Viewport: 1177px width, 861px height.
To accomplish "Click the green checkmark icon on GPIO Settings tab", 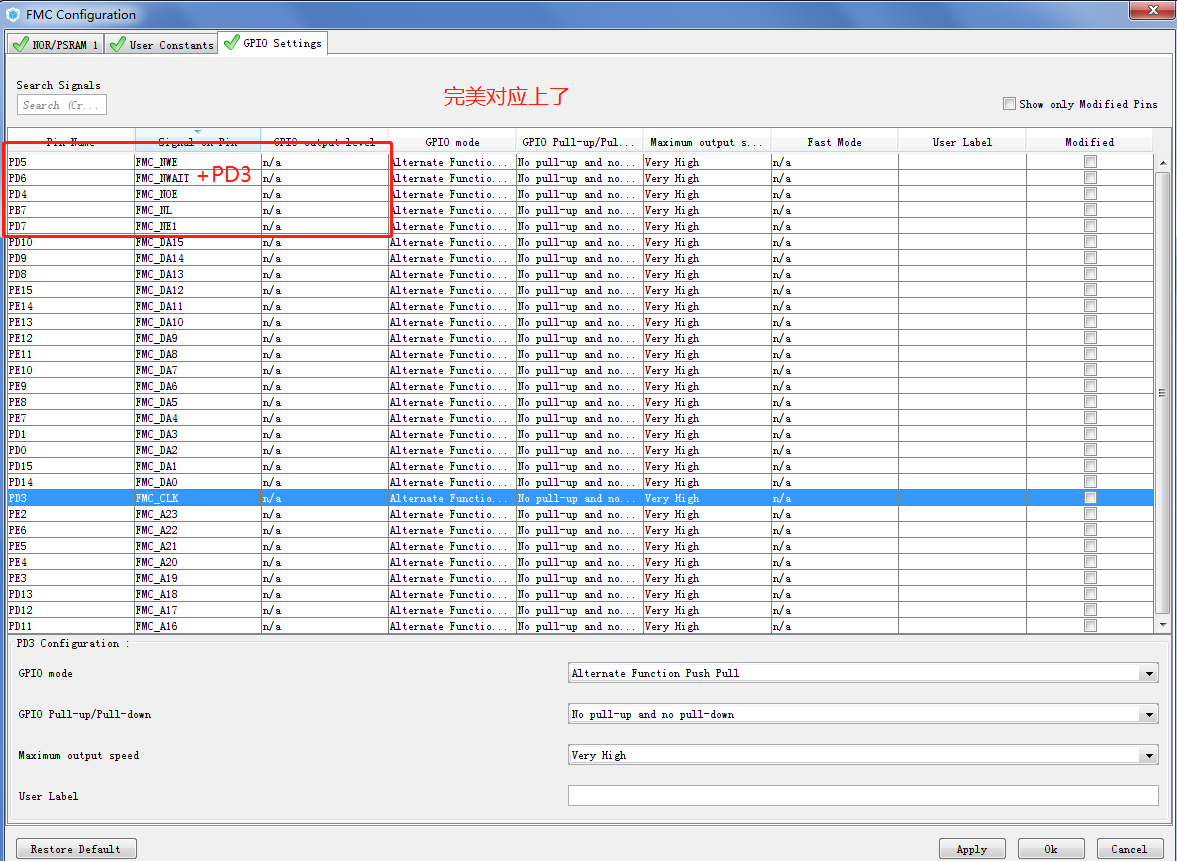I will click(234, 43).
